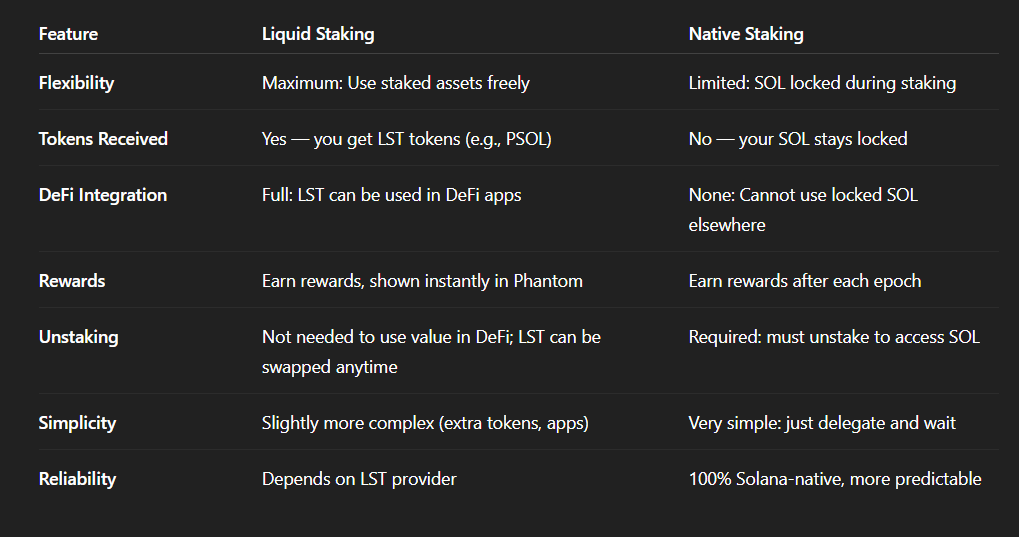The width and height of the screenshot is (1019, 537).
Task: Click the Liquid Staking column header
Action: (318, 34)
